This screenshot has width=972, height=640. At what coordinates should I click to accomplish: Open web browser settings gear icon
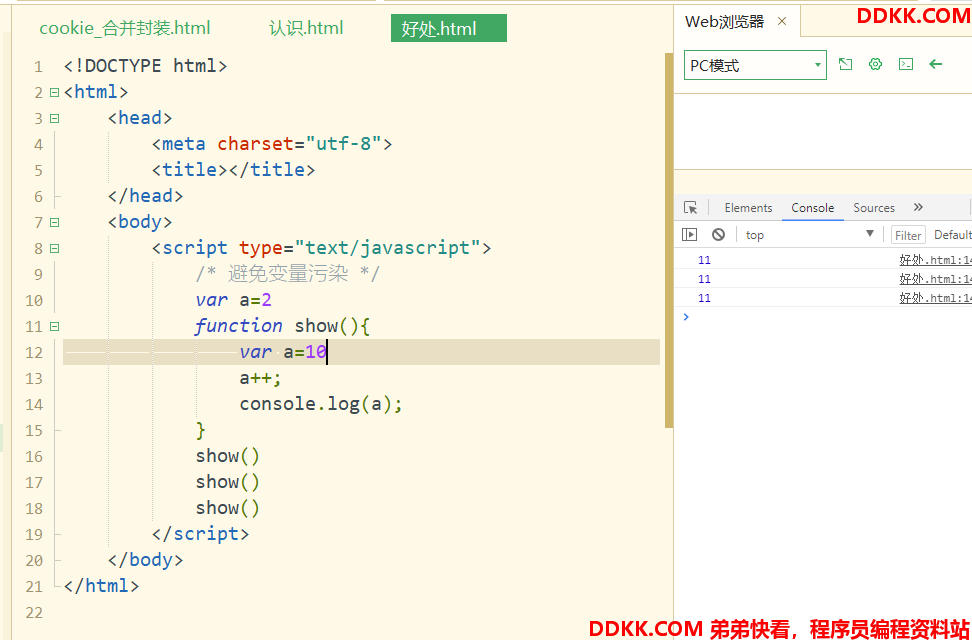pyautogui.click(x=875, y=64)
